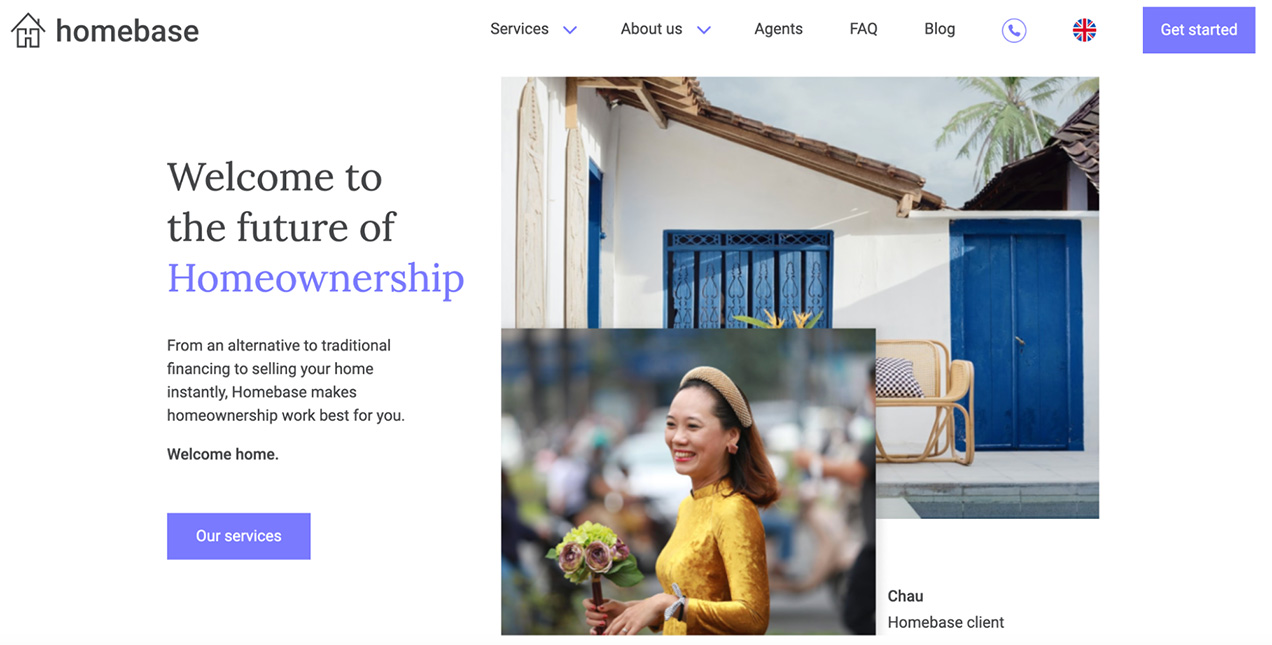
Task: Click the homebase house logo icon
Action: [x=28, y=30]
